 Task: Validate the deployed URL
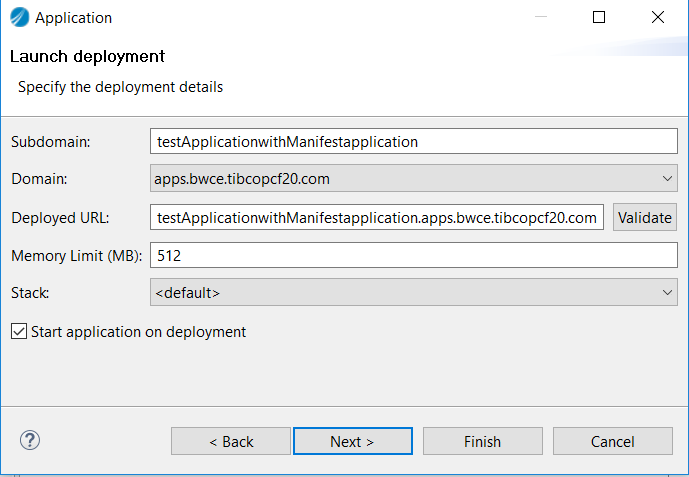(x=645, y=217)
